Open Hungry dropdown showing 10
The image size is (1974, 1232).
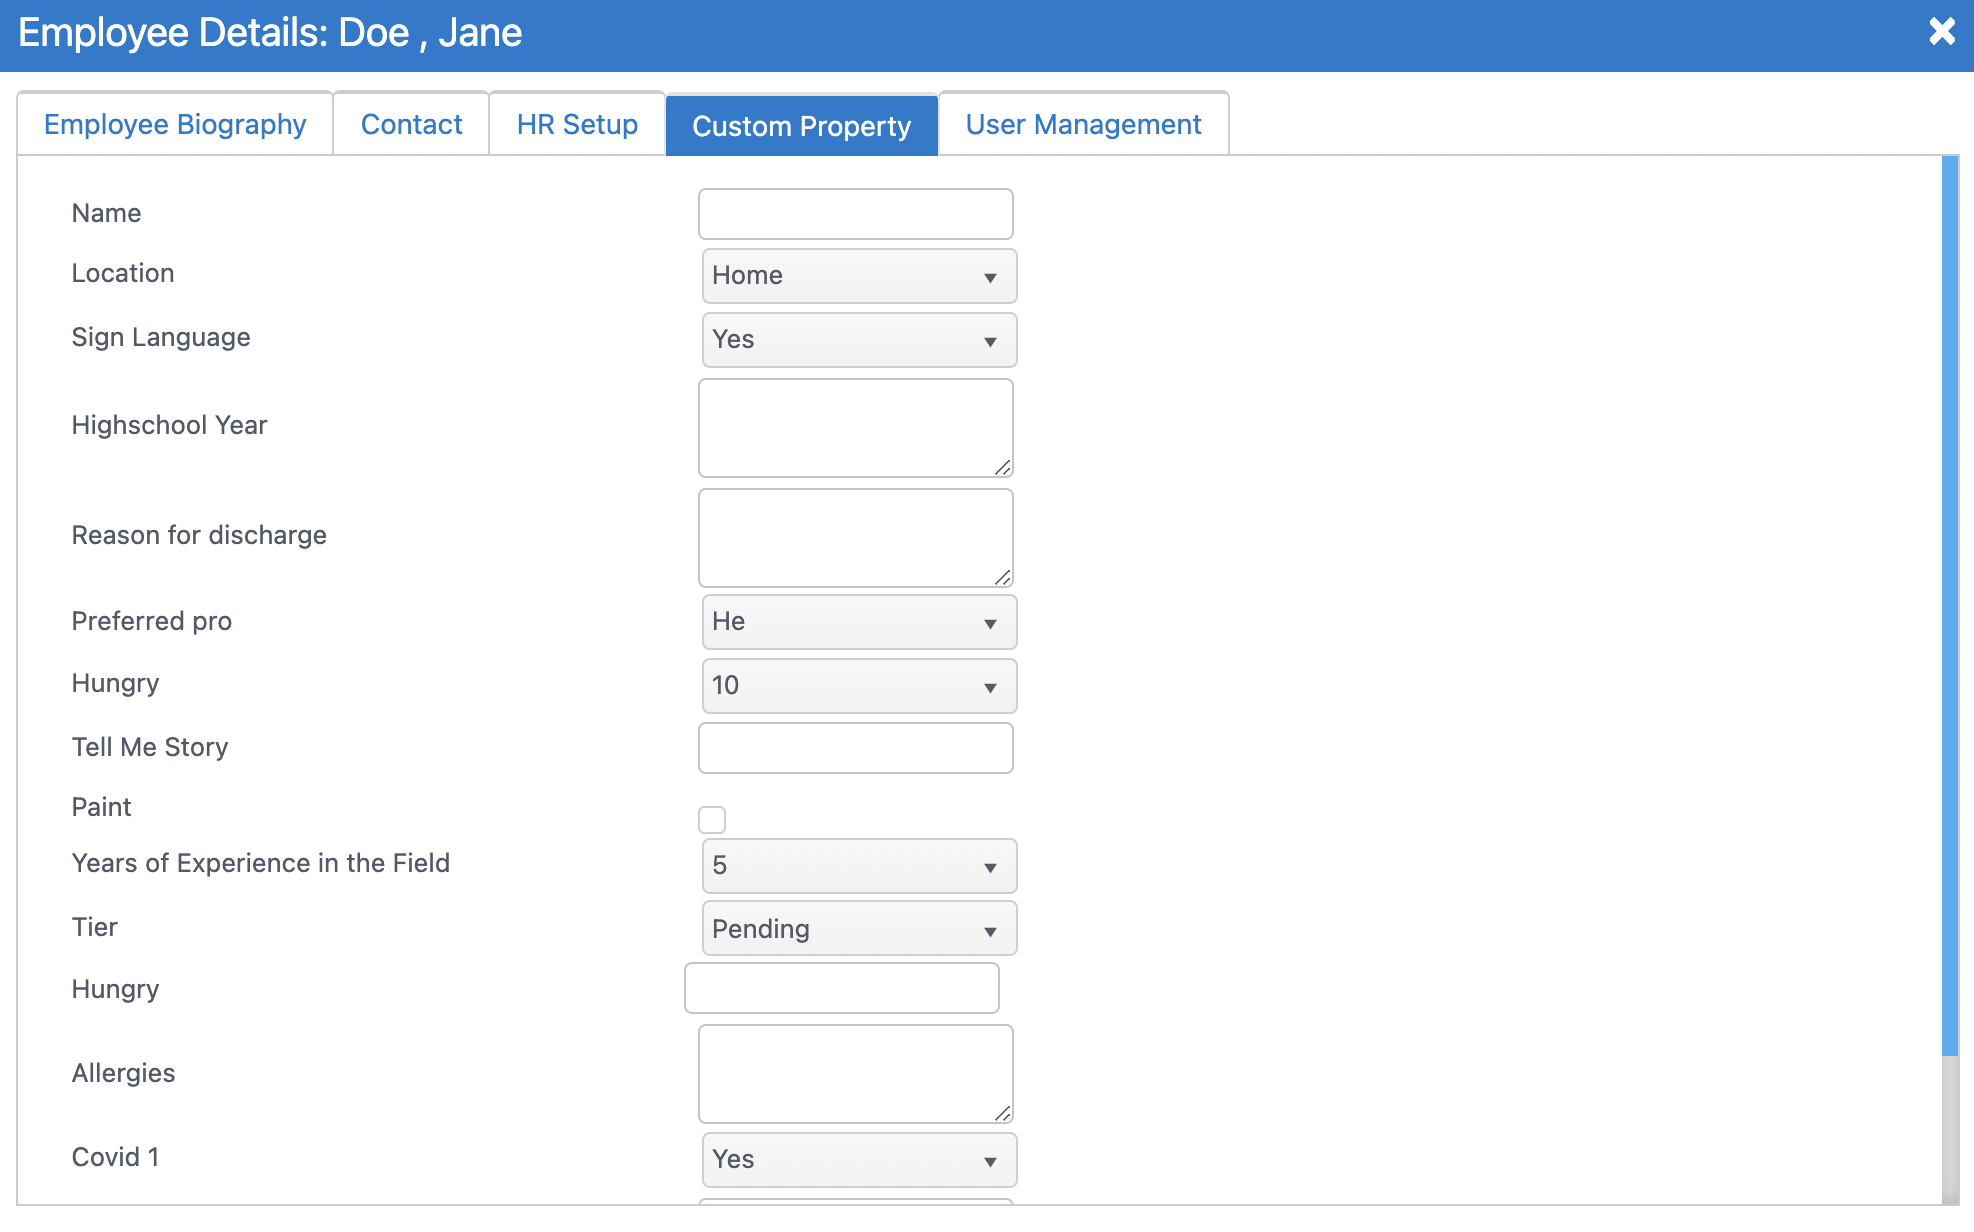[859, 686]
